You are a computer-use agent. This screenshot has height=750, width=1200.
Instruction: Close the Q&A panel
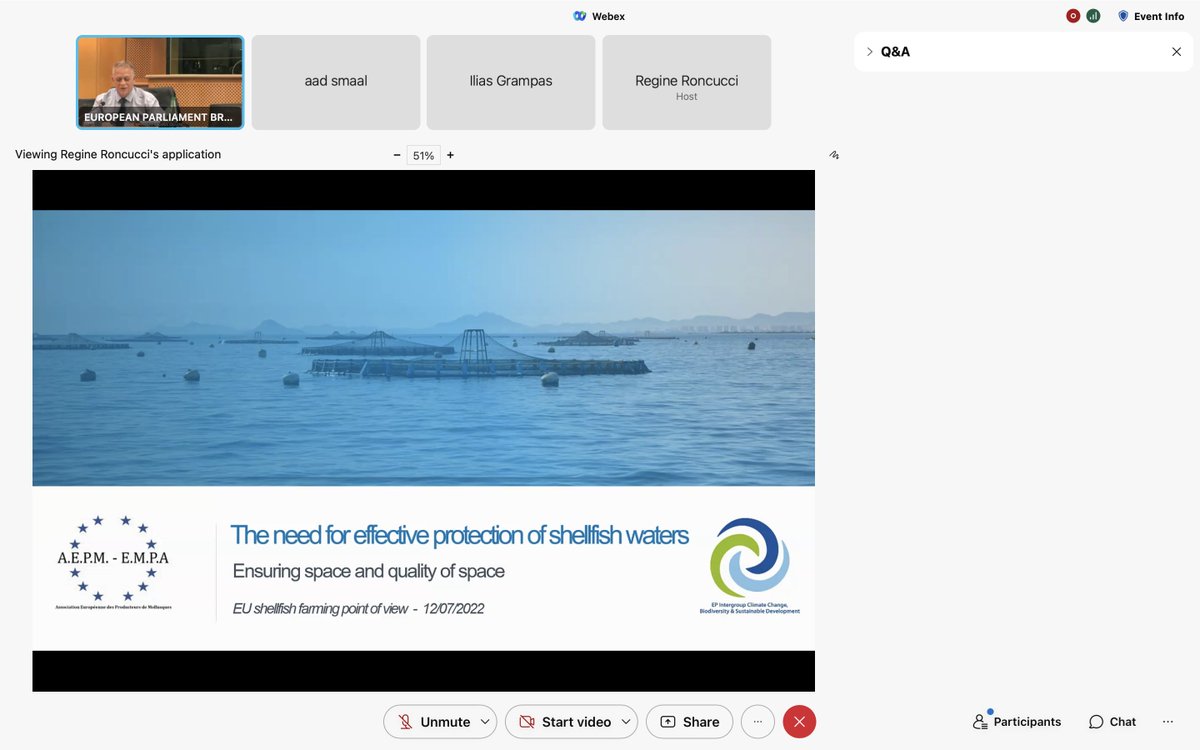(1176, 52)
